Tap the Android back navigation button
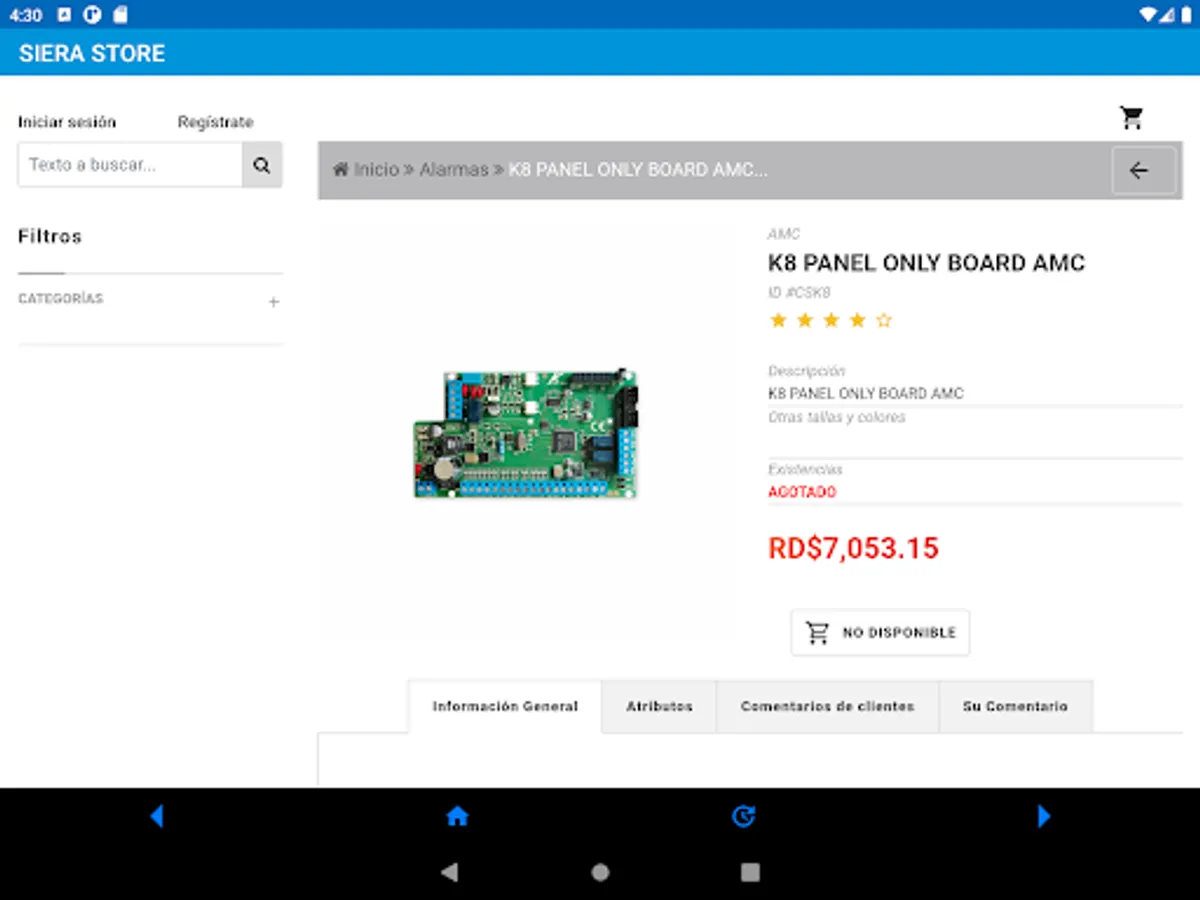The height and width of the screenshot is (900, 1200). pyautogui.click(x=450, y=872)
